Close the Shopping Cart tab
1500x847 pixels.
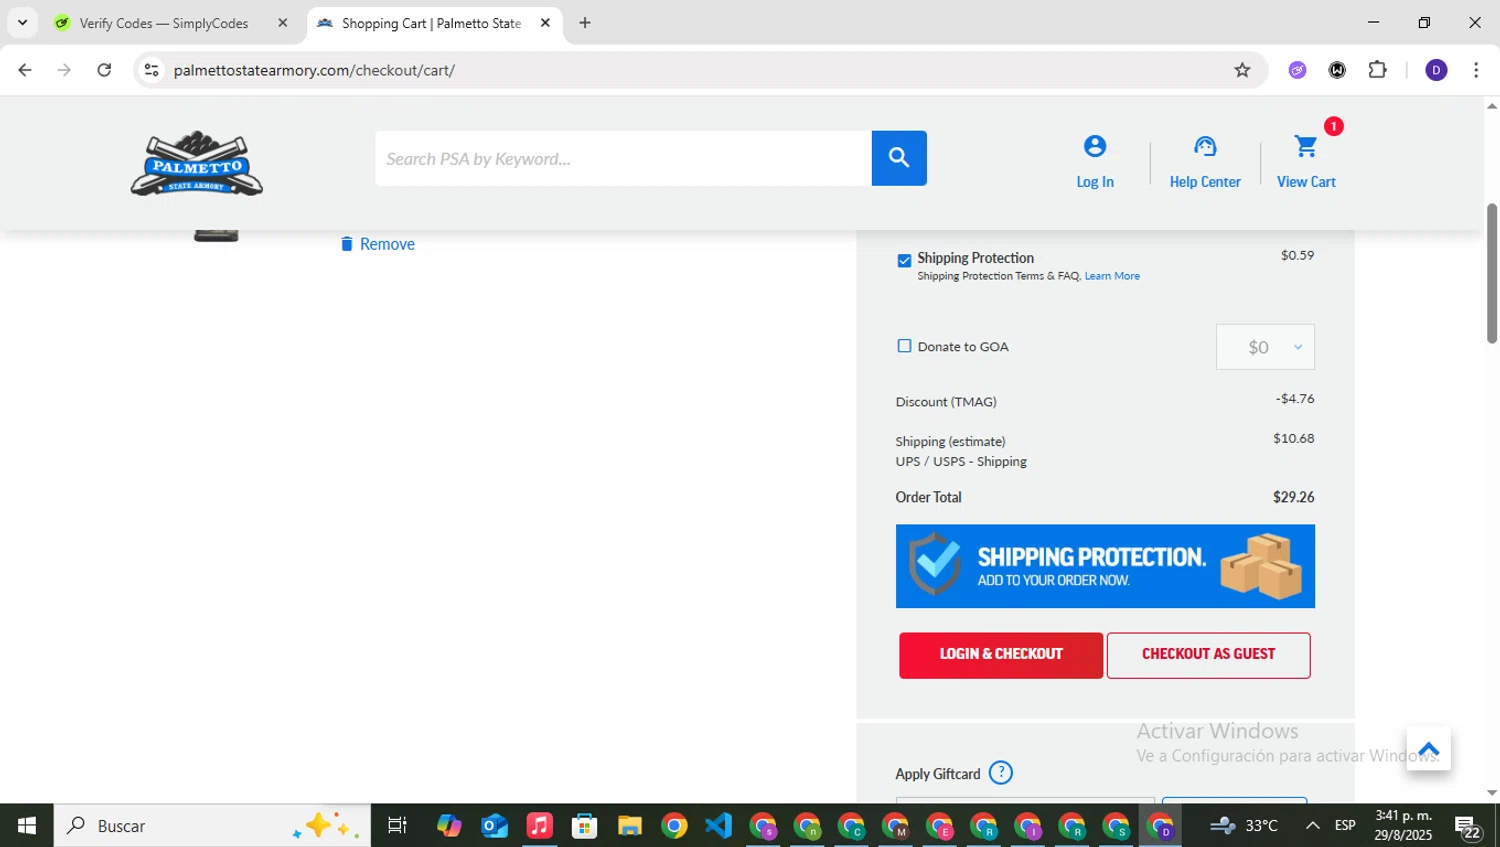[x=545, y=22]
